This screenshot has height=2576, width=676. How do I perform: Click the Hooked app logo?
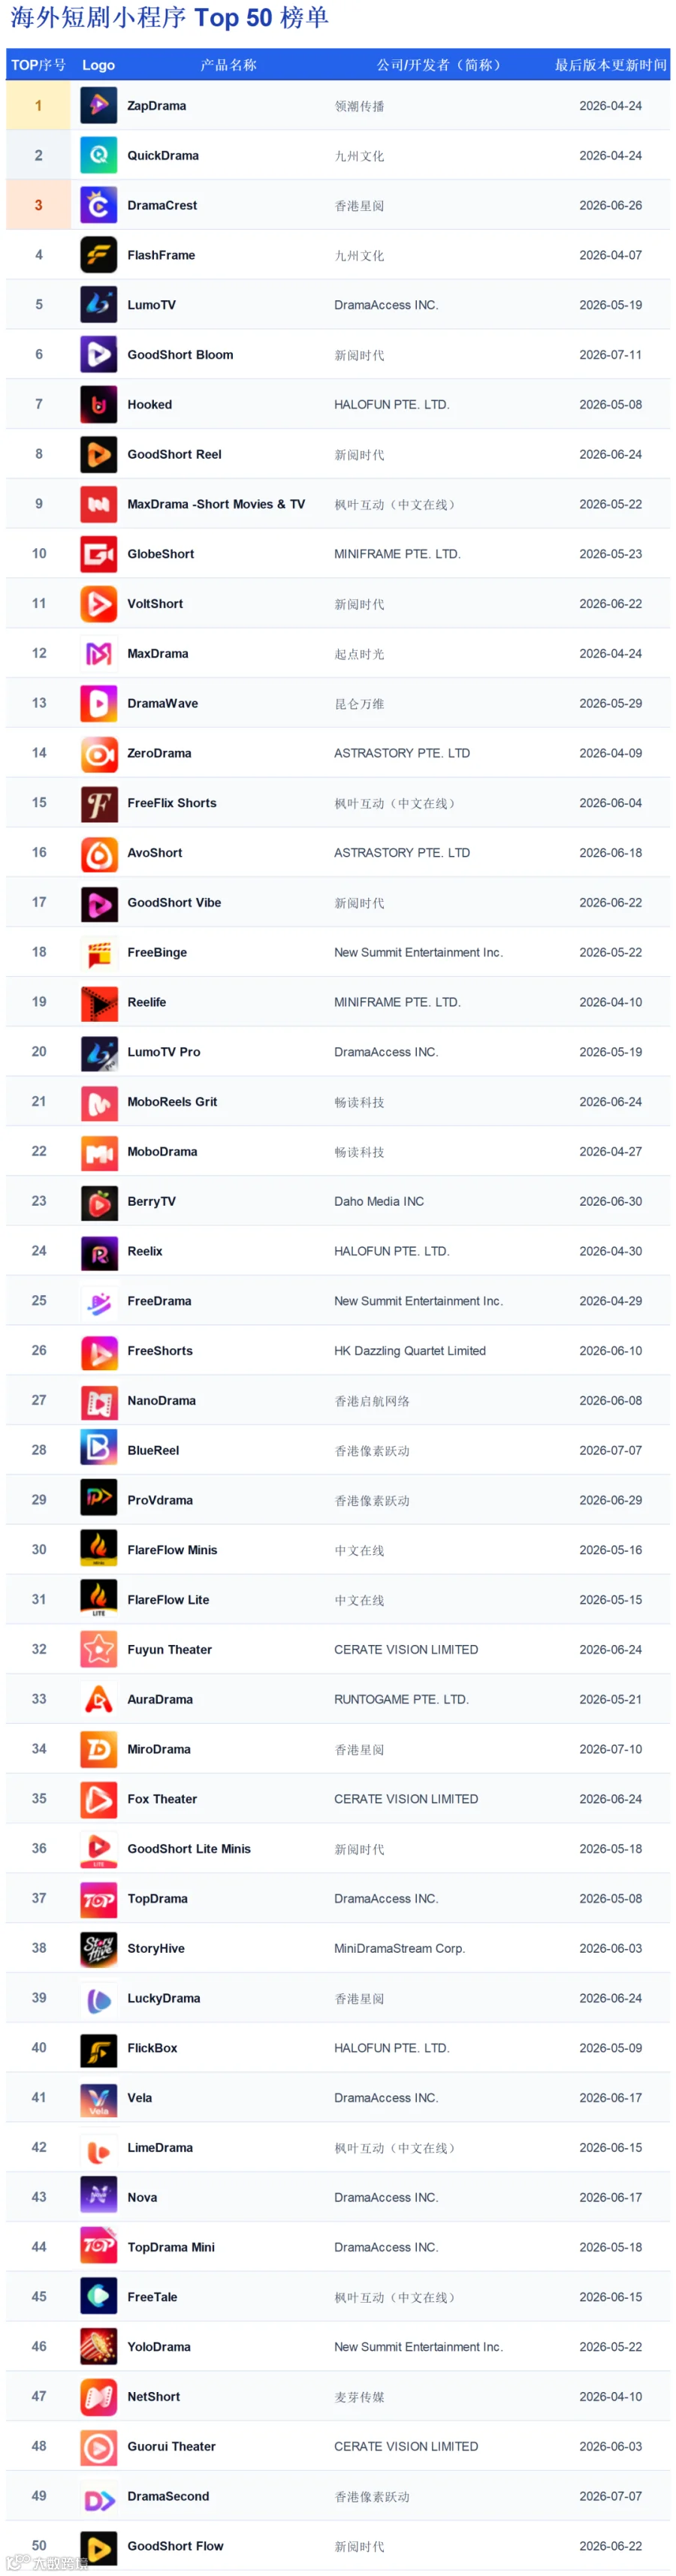pyautogui.click(x=98, y=404)
